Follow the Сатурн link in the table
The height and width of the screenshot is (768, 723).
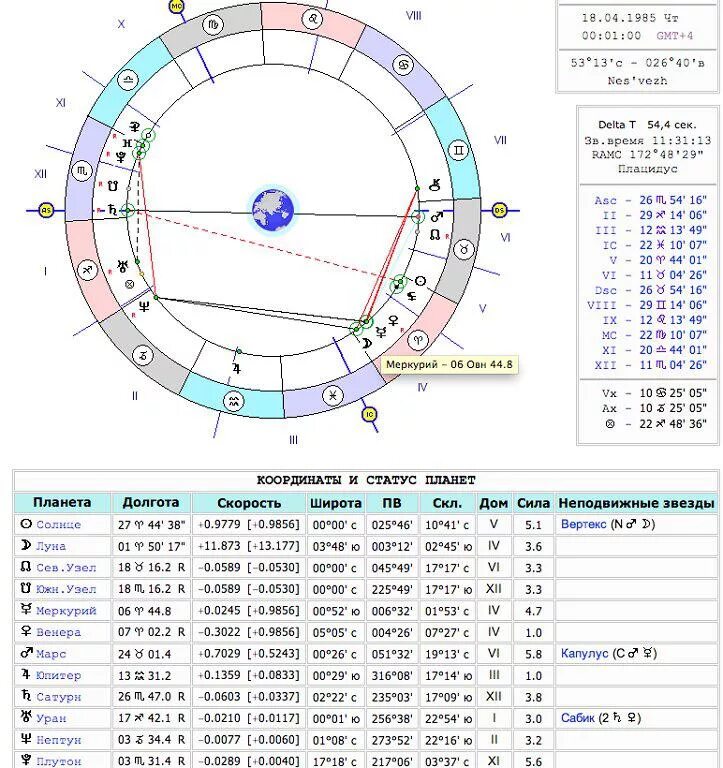[x=58, y=697]
